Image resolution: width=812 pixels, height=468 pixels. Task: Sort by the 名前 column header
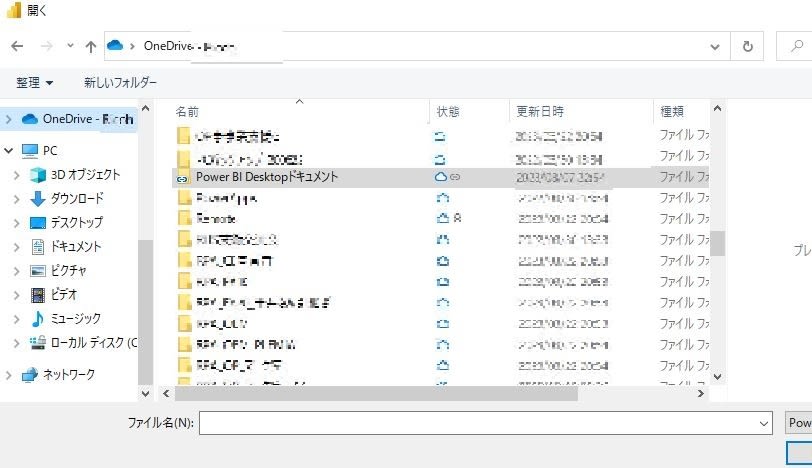click(187, 111)
